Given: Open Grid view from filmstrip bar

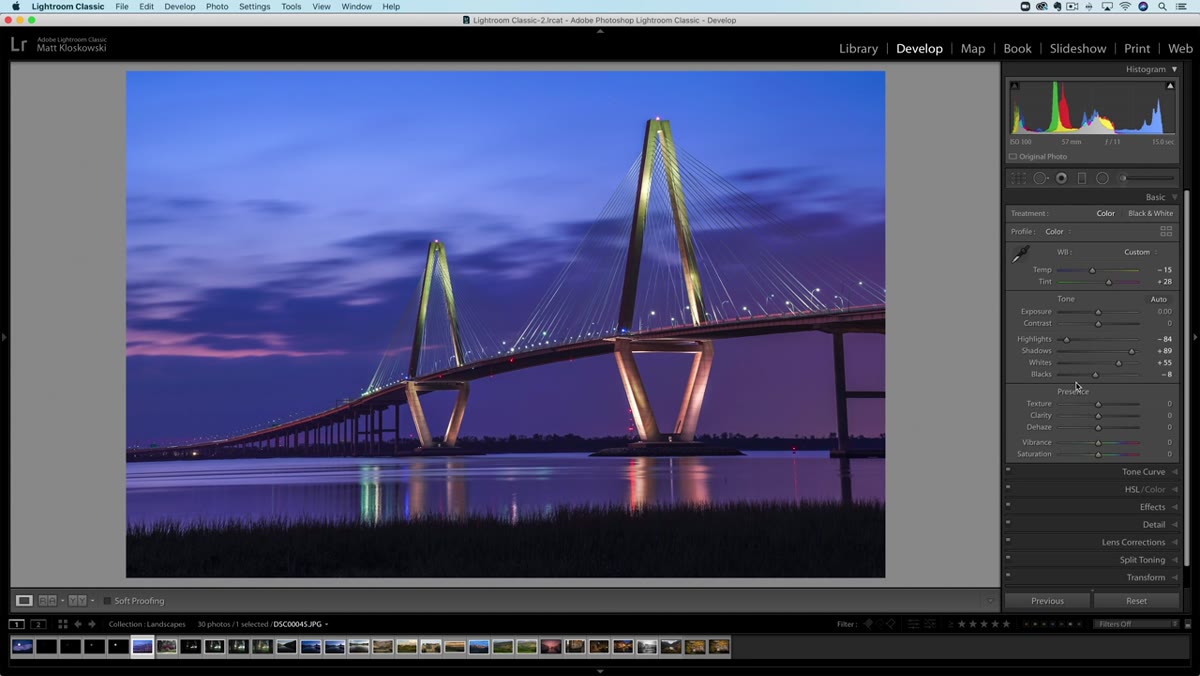Looking at the screenshot, I should pos(62,624).
